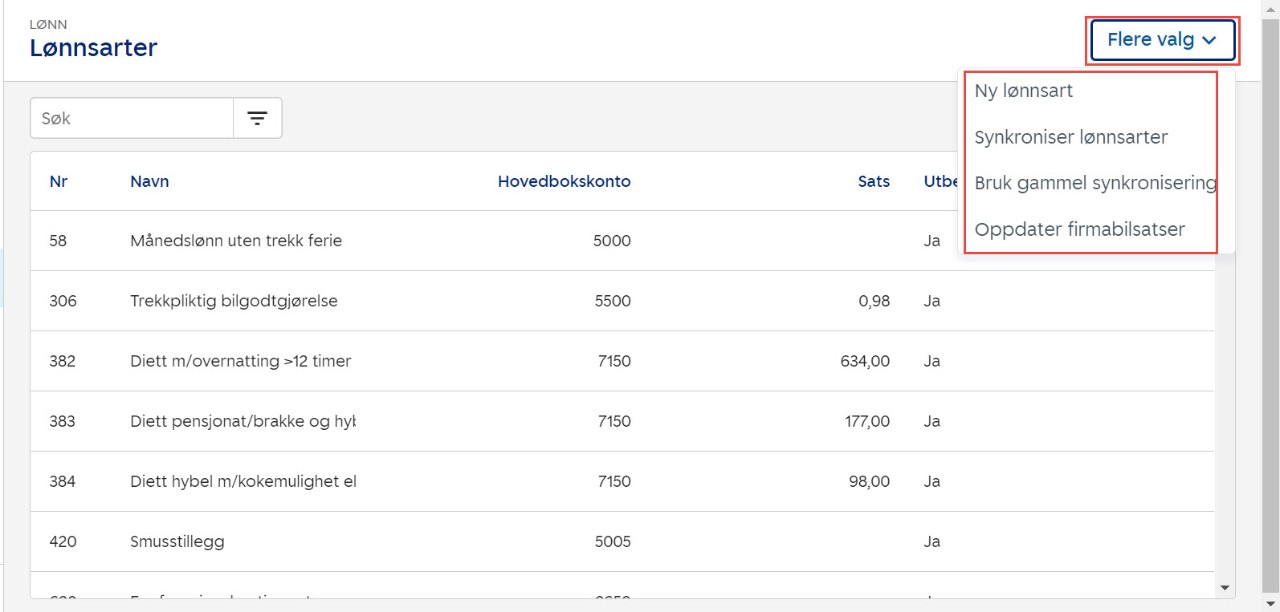Sort by Hovedbokskonto column header
This screenshot has width=1280, height=612.
(x=564, y=181)
